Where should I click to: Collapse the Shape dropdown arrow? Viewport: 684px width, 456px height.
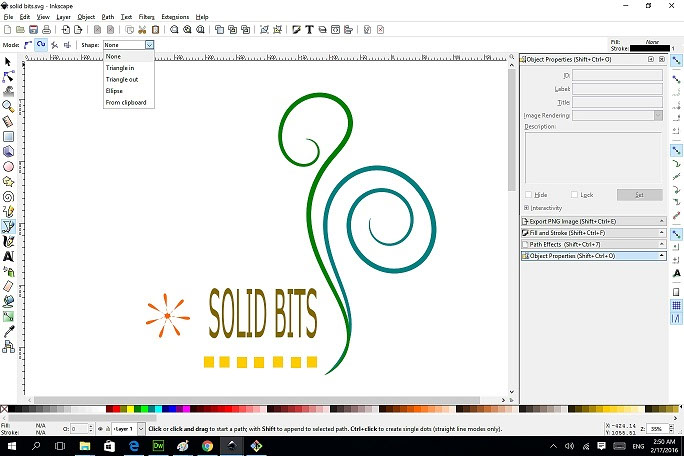point(150,45)
